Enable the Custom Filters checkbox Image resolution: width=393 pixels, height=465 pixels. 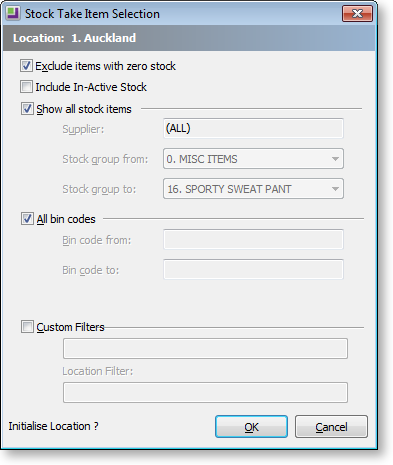[27, 327]
